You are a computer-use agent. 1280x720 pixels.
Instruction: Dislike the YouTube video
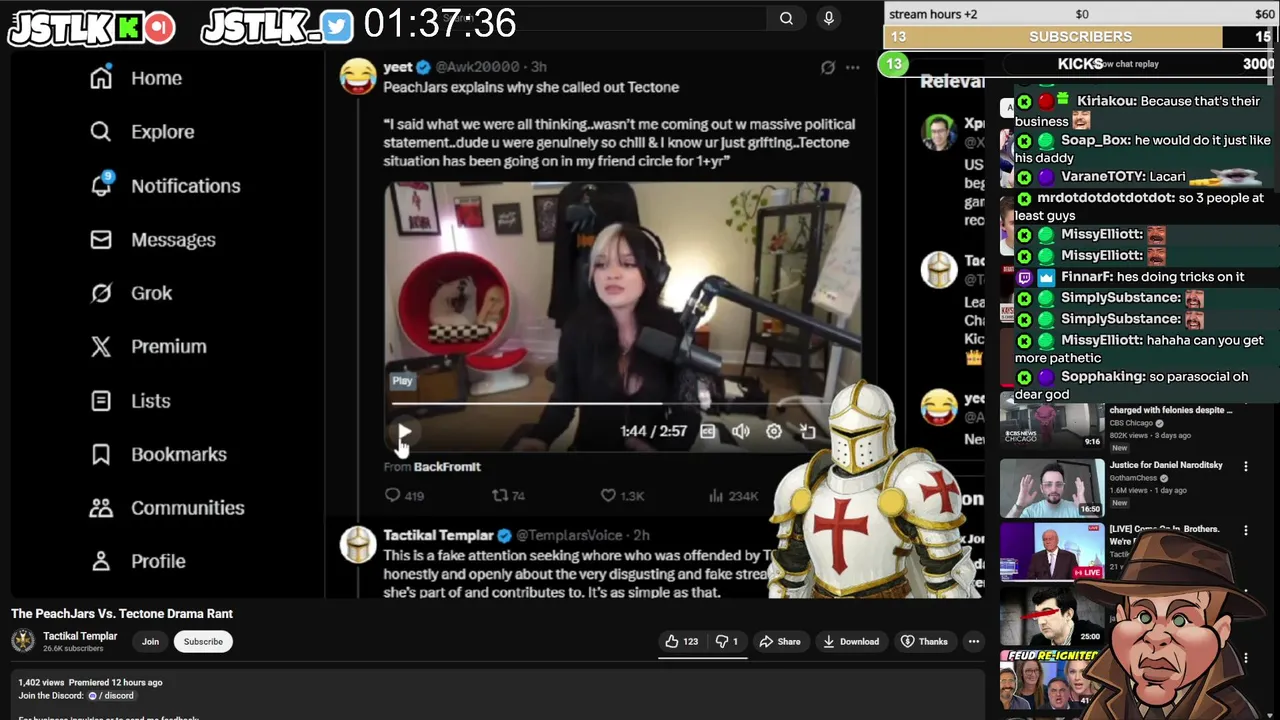pyautogui.click(x=727, y=641)
